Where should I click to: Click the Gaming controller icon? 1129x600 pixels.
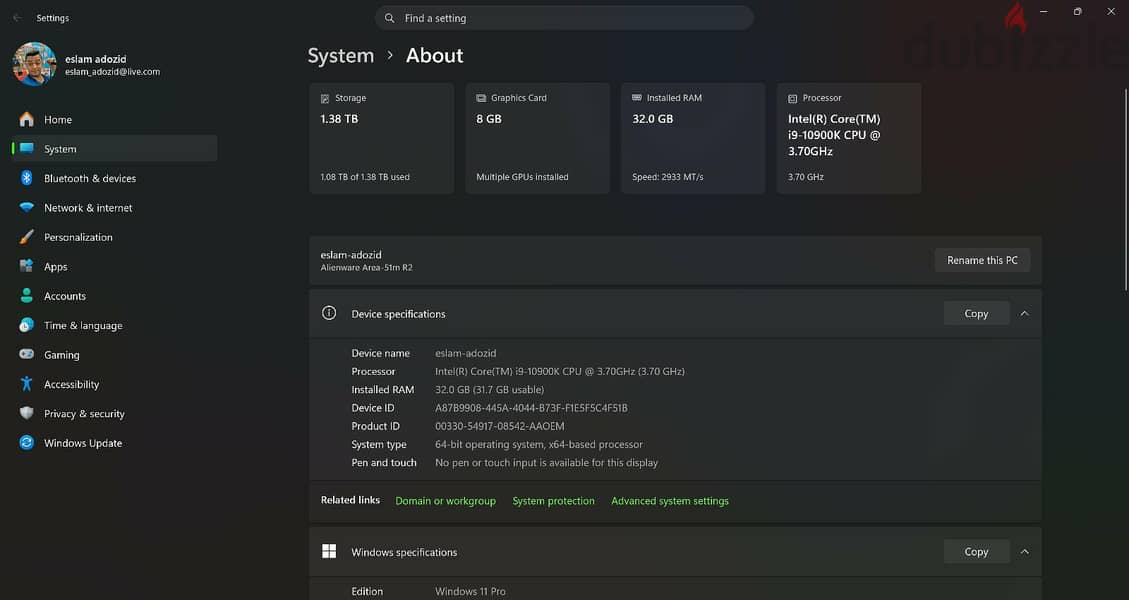[x=27, y=354]
